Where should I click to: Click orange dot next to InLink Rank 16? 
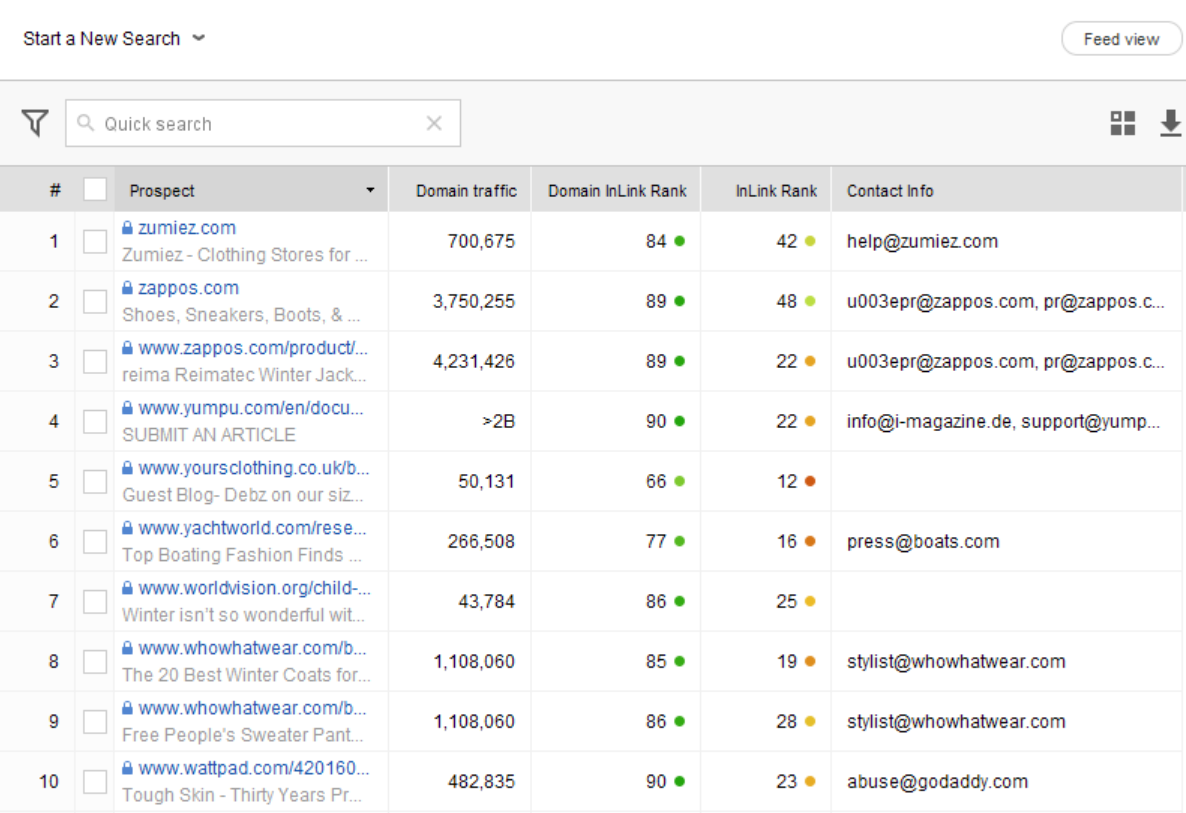click(810, 541)
